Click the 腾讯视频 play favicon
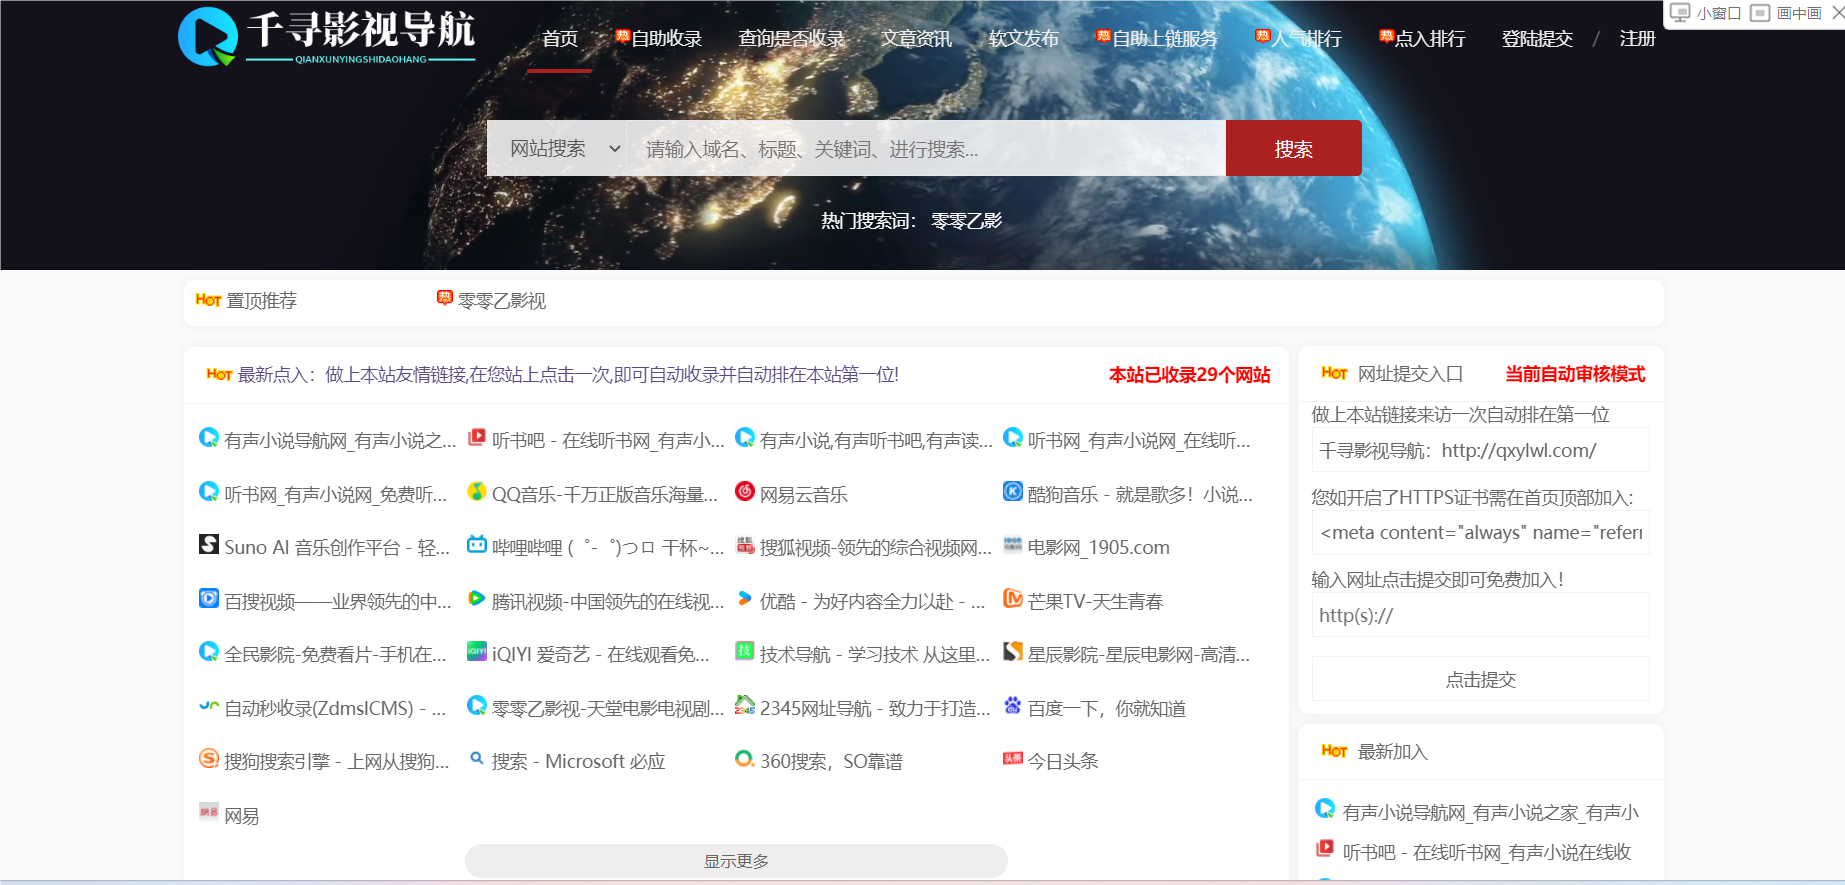This screenshot has height=885, width=1845. tap(477, 599)
